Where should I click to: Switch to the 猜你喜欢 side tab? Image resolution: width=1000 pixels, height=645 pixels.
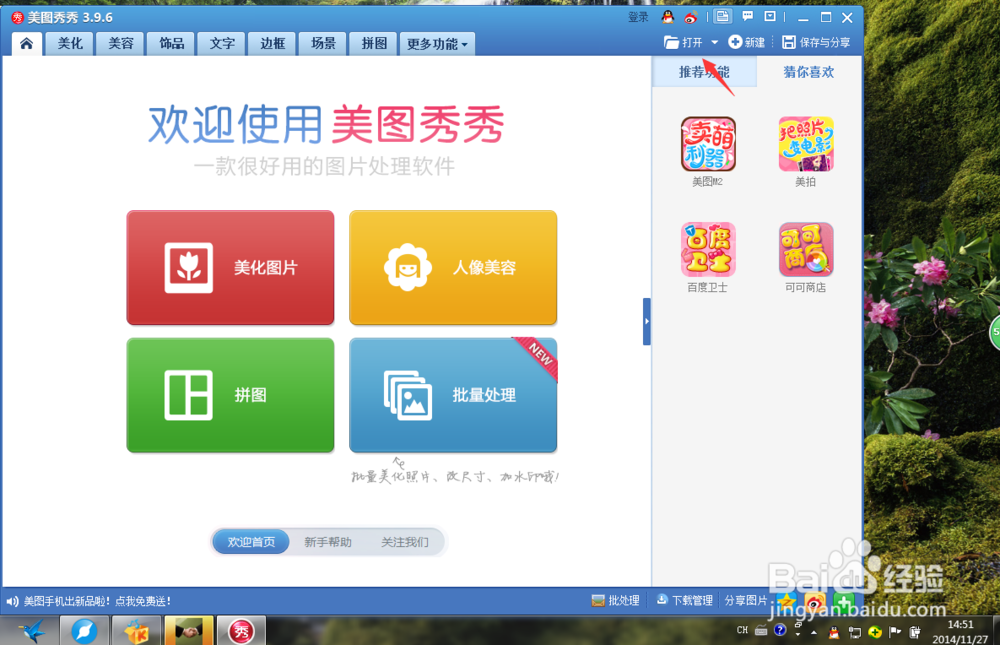click(809, 71)
